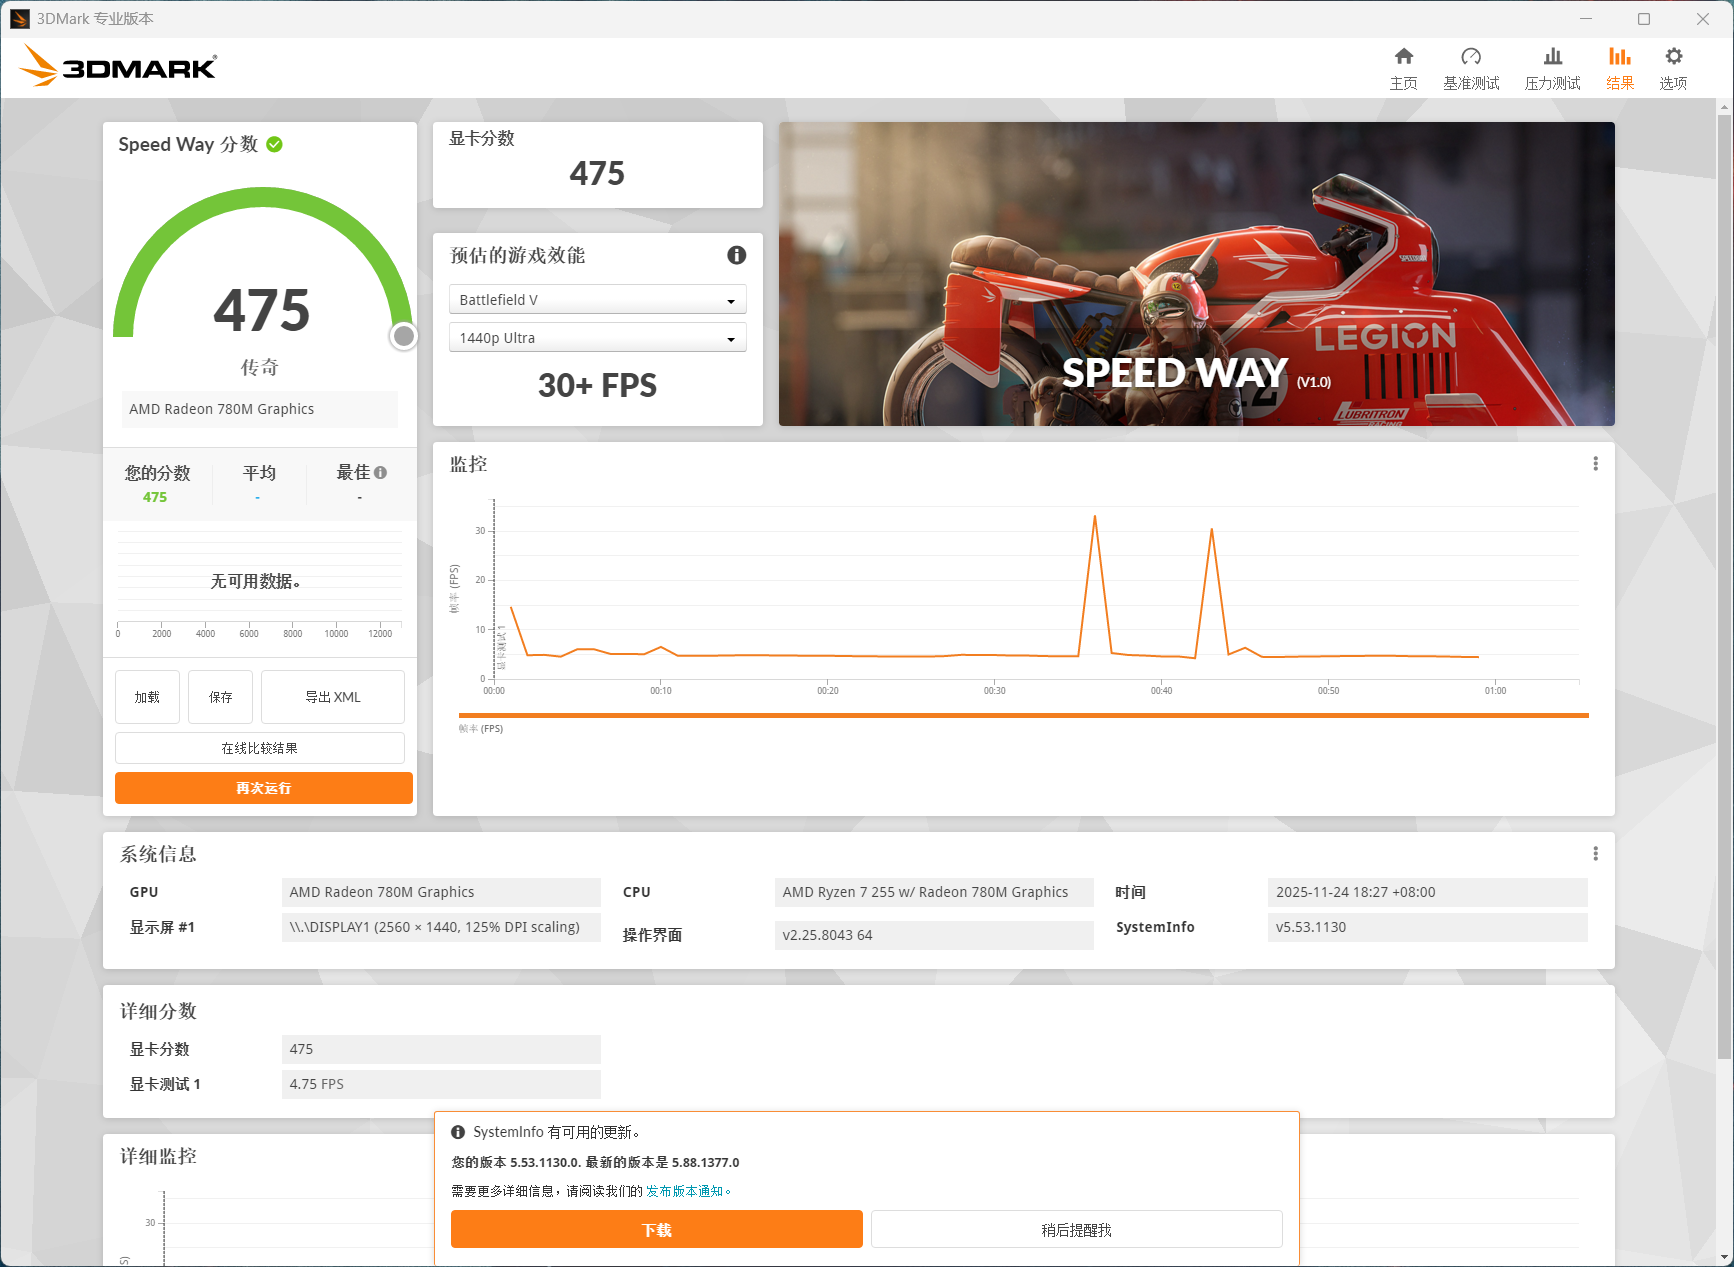The height and width of the screenshot is (1267, 1734).
Task: Click the 3DMark title bar app icon
Action: [x=20, y=19]
